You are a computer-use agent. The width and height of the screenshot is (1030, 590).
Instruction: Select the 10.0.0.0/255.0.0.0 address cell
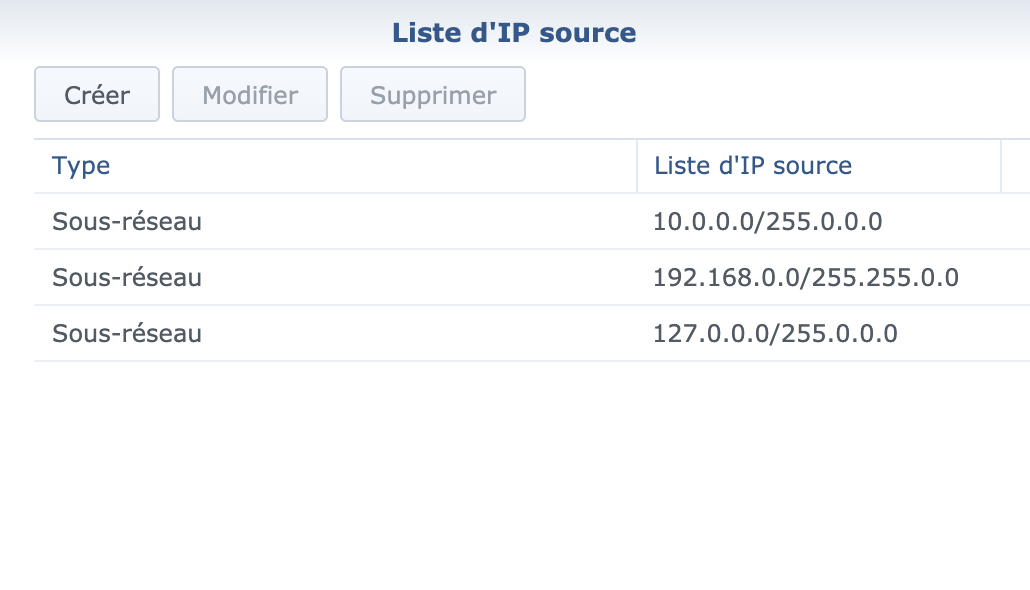[x=767, y=221]
